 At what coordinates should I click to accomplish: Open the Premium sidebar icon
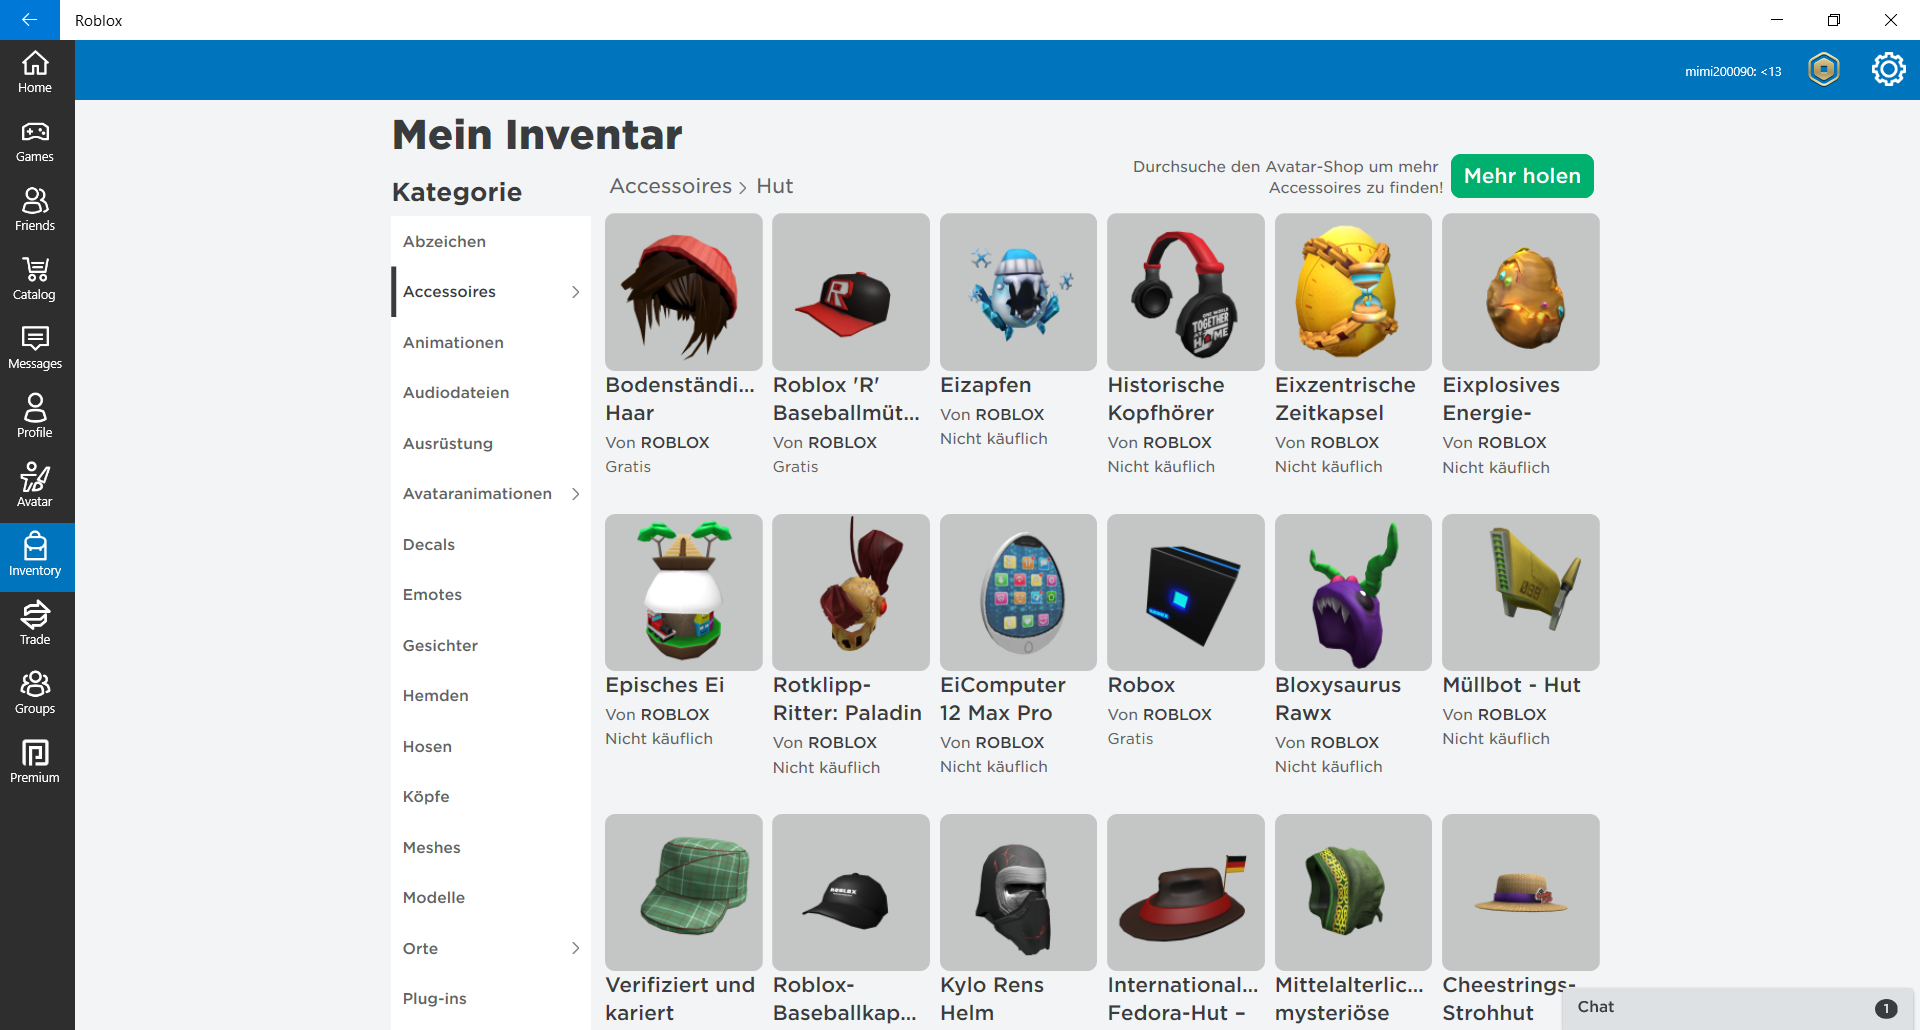point(35,761)
